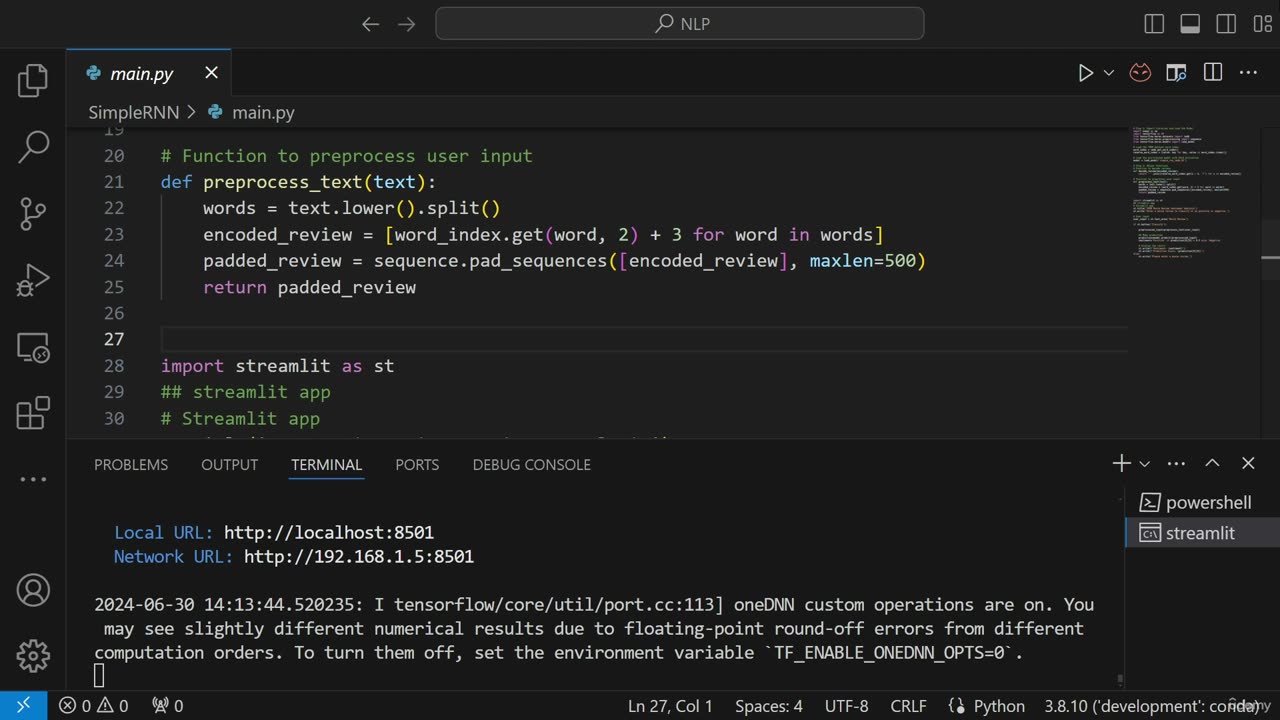Maximize the panel with the chevron up
The width and height of the screenshot is (1280, 720).
pos(1212,463)
